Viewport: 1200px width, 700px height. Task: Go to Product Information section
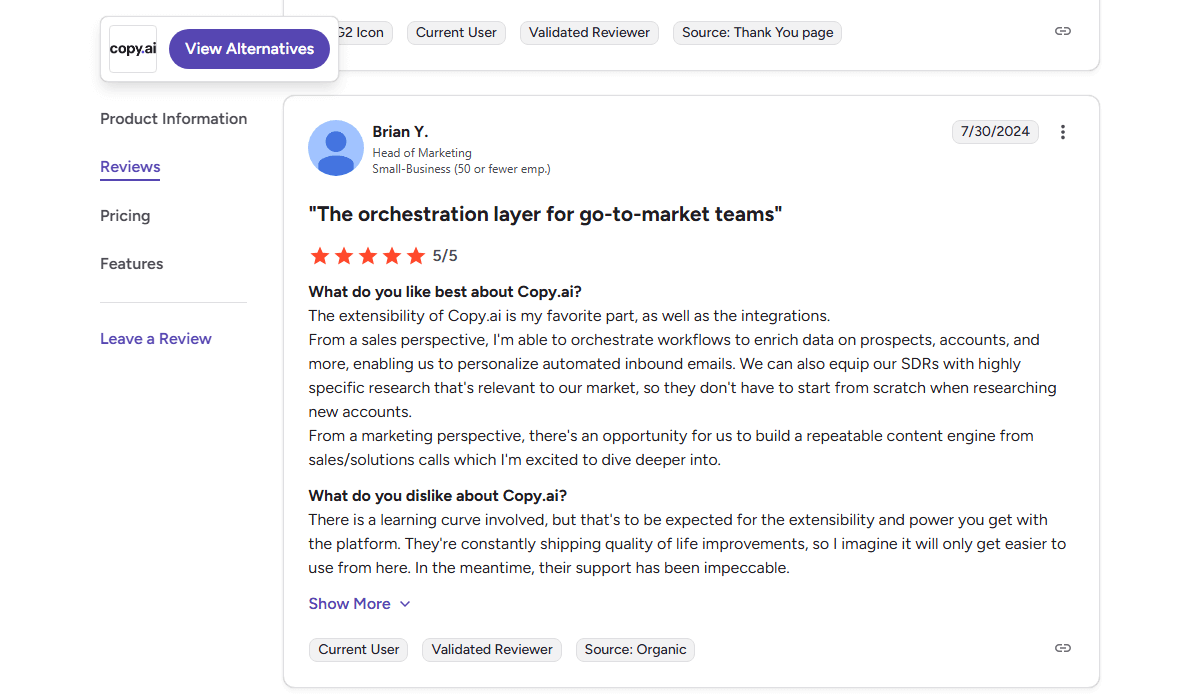pyautogui.click(x=173, y=119)
